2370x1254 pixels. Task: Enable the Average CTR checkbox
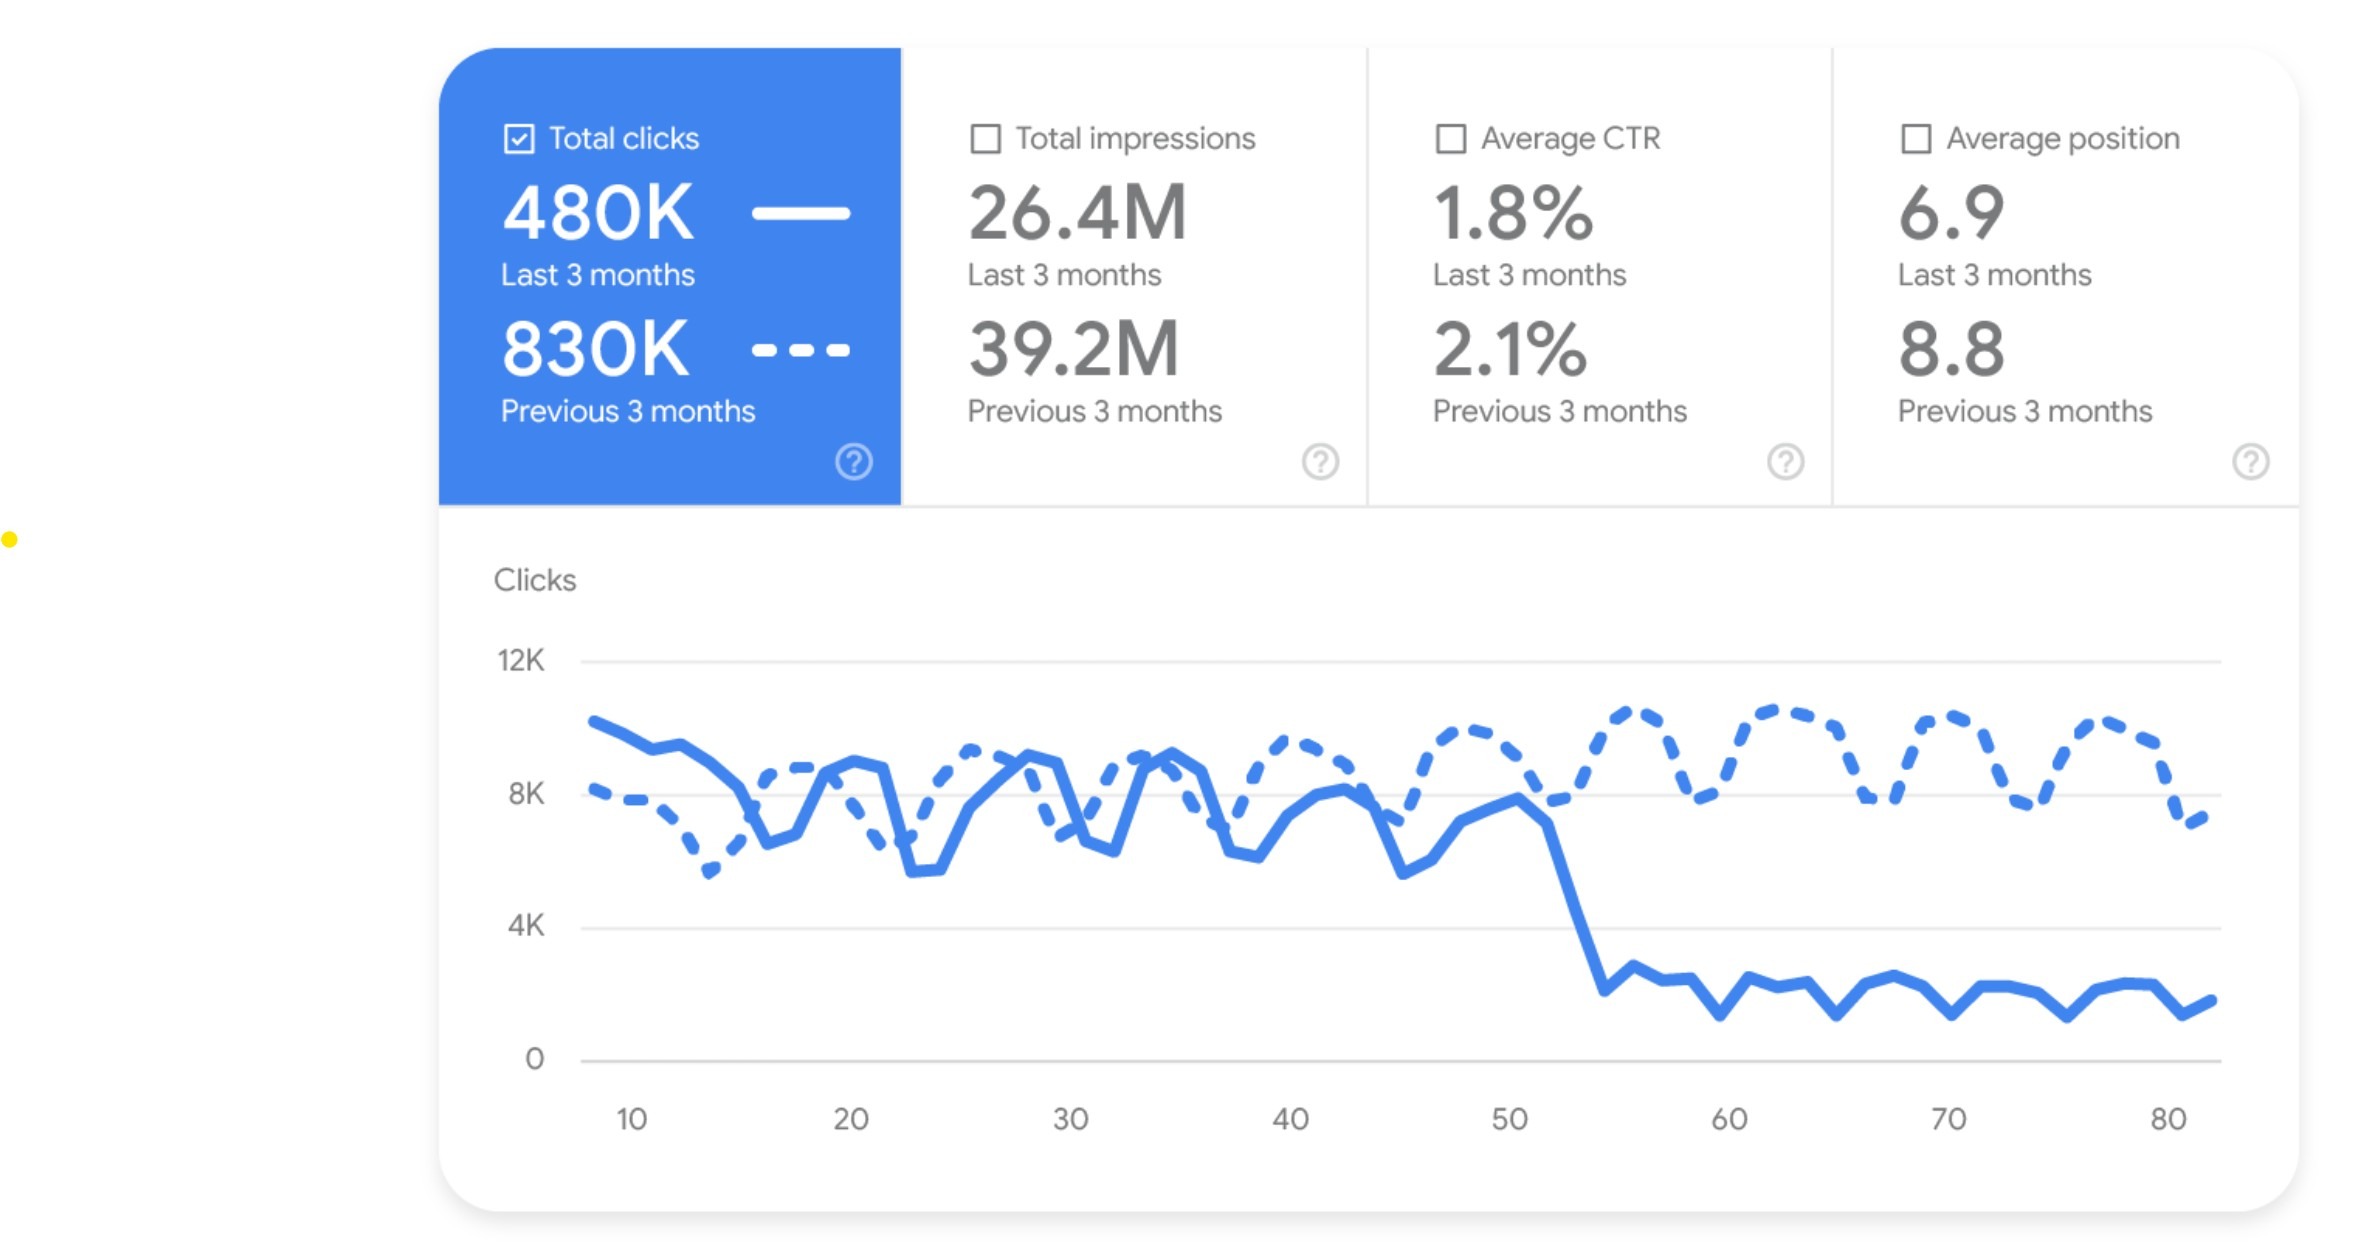tap(1449, 139)
